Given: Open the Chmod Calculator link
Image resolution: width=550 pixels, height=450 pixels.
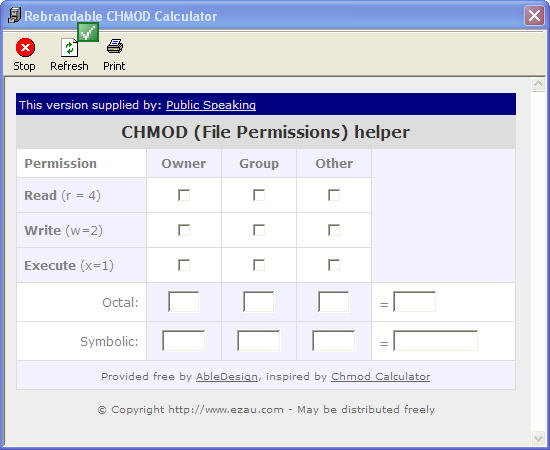Looking at the screenshot, I should point(381,377).
